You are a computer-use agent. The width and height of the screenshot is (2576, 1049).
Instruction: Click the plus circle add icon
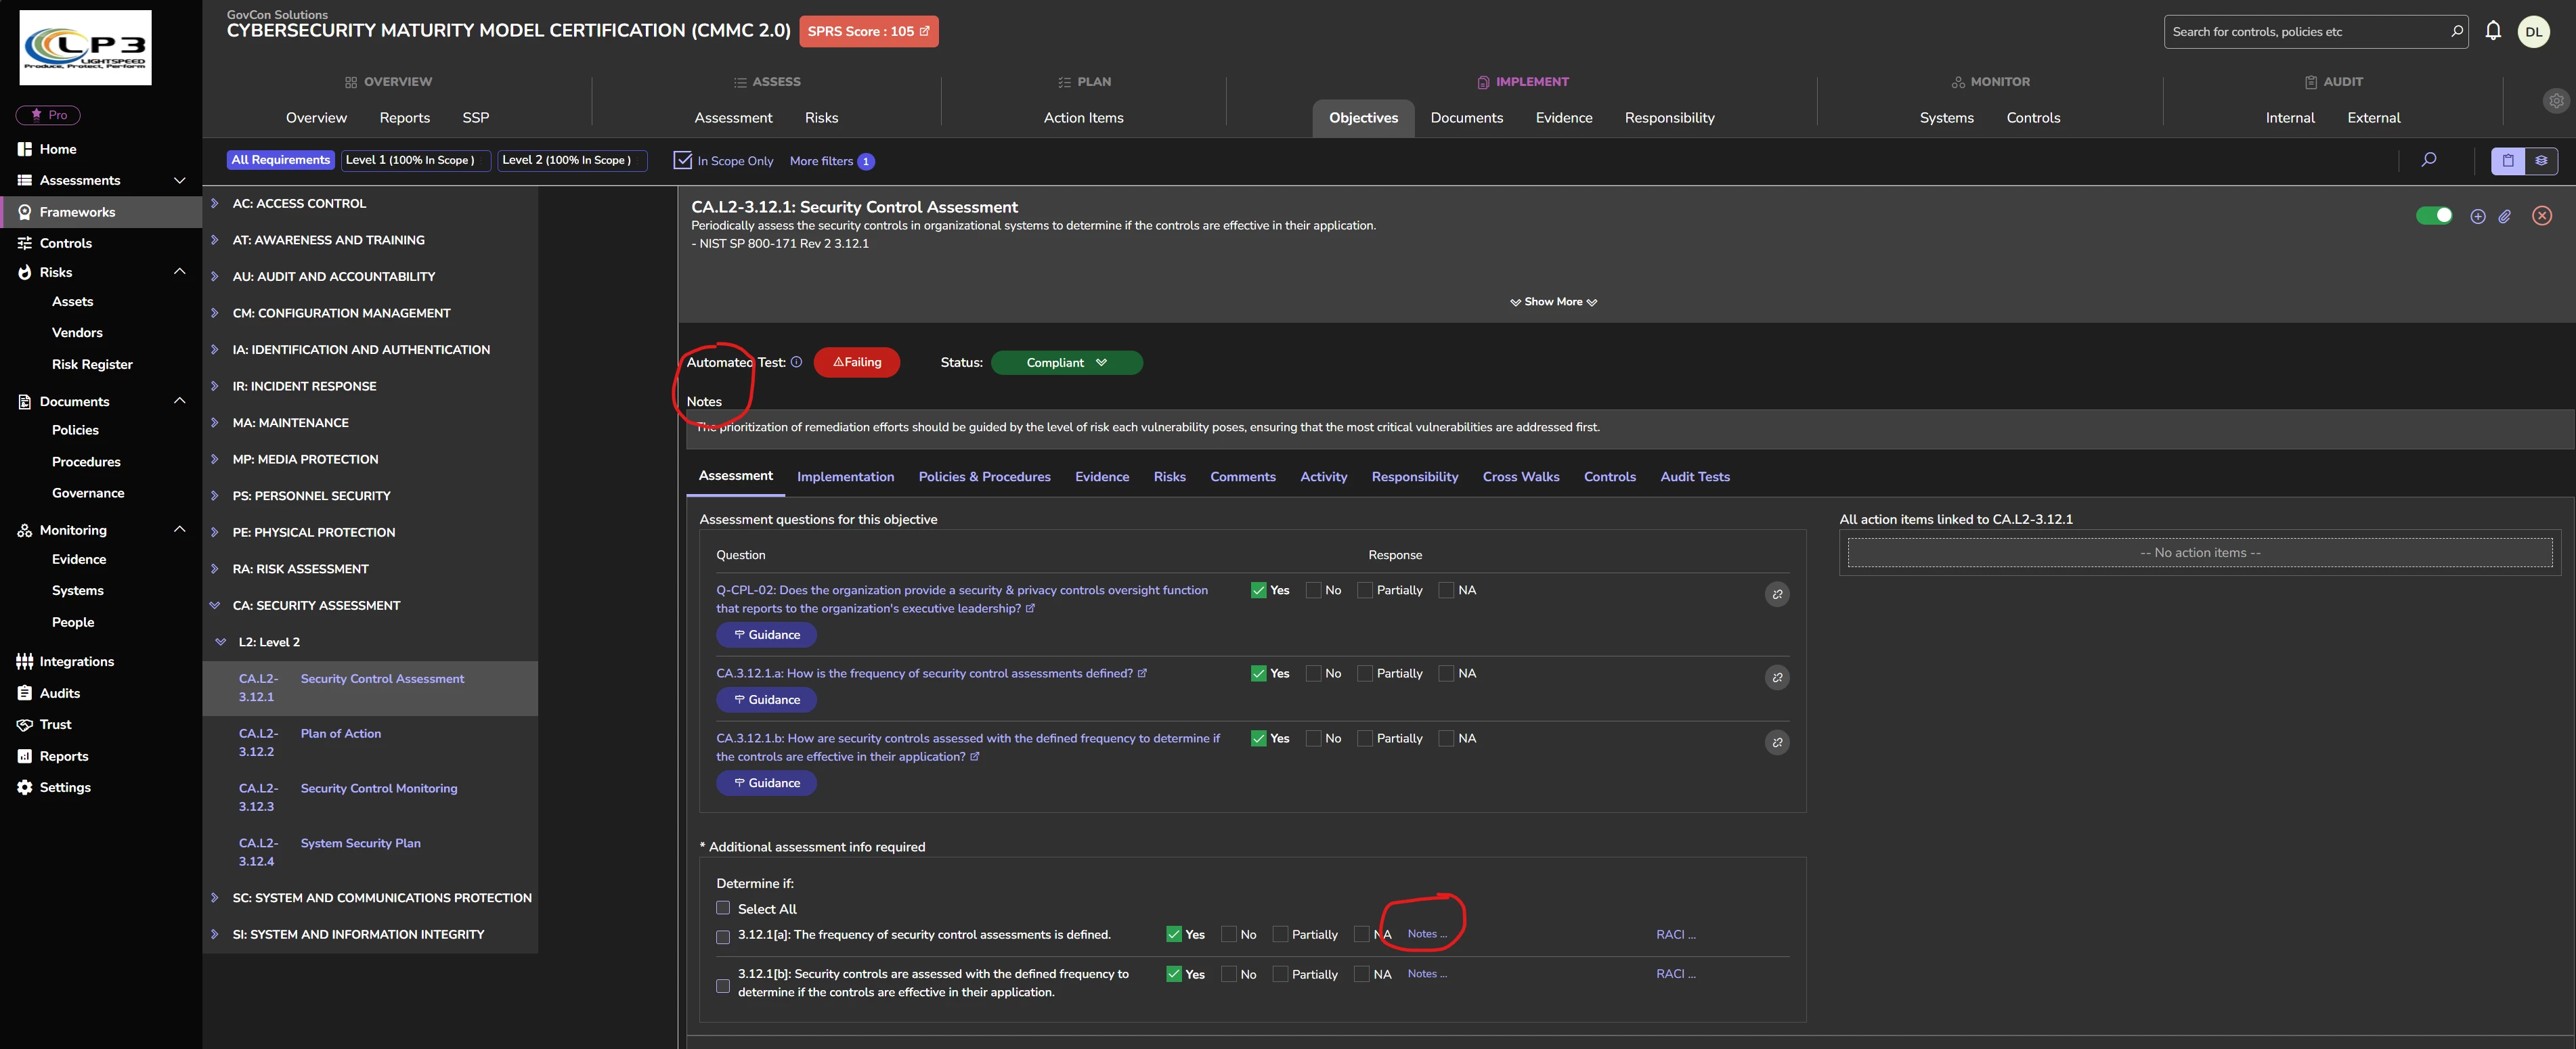(2477, 216)
